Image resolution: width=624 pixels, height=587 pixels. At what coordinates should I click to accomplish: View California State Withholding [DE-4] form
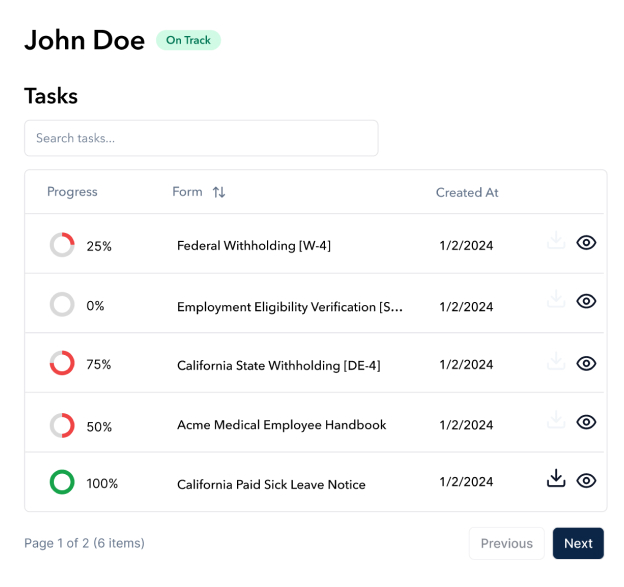586,363
